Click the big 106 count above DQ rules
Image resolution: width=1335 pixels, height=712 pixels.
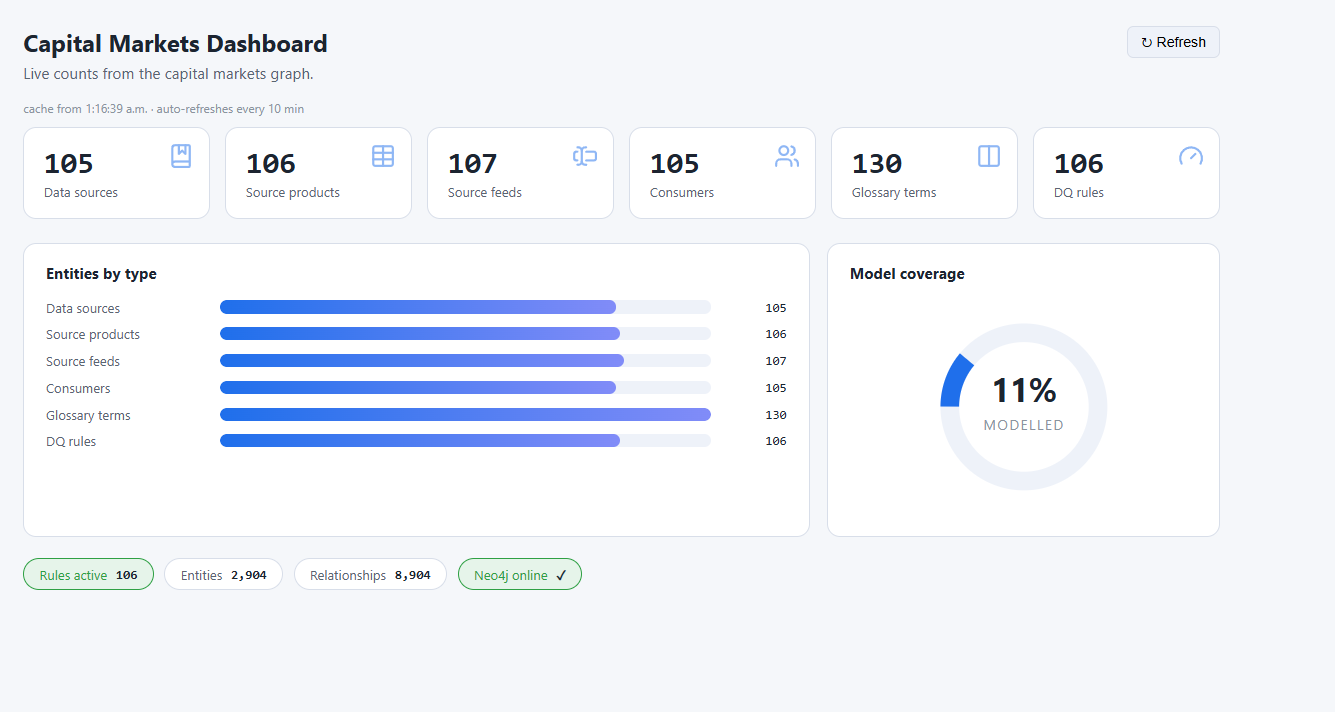click(1079, 164)
